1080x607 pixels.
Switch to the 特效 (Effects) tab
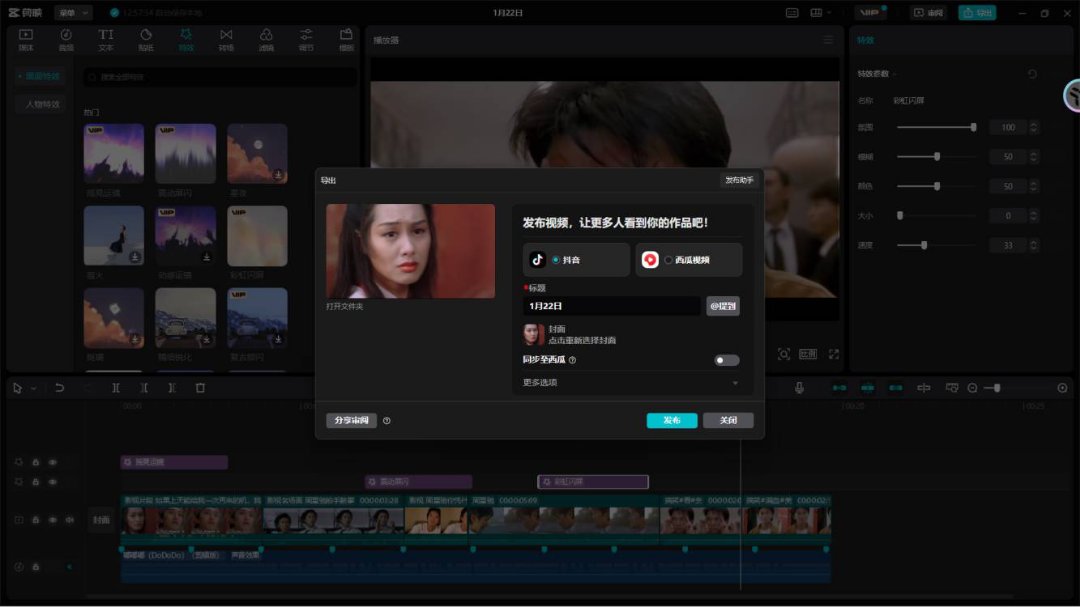pos(186,39)
